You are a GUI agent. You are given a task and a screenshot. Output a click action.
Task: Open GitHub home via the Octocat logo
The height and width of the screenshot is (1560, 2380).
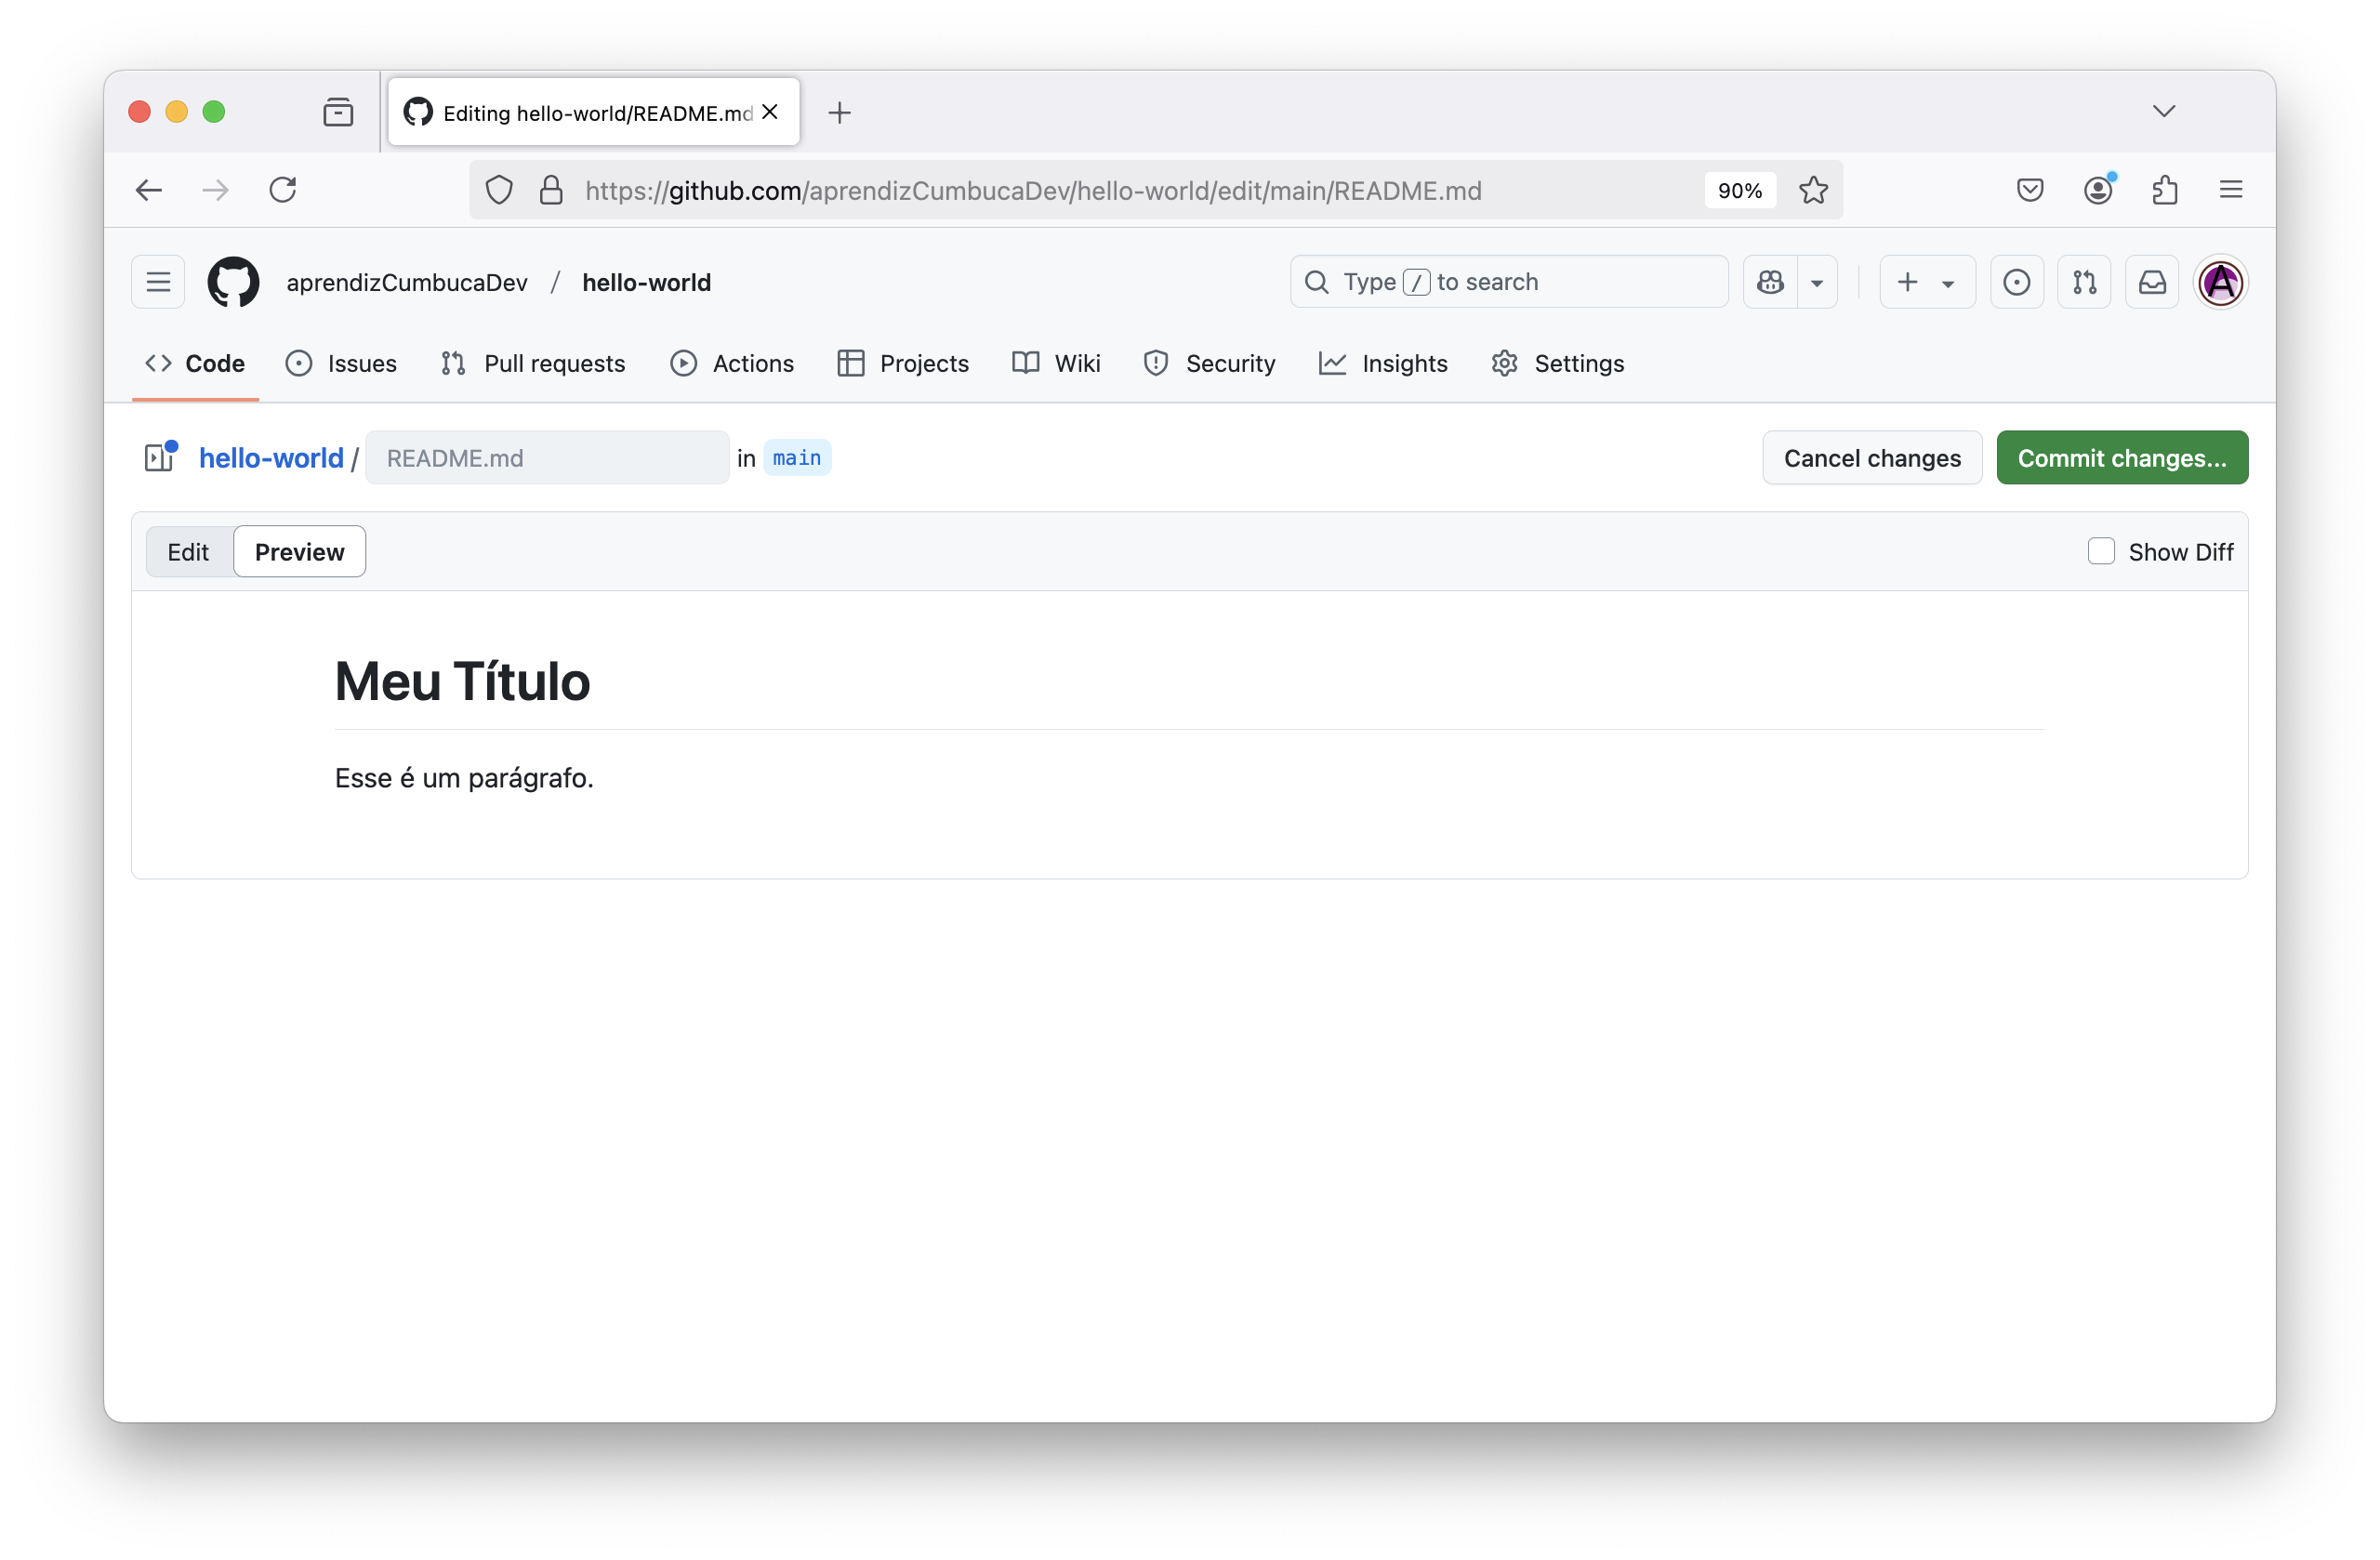pyautogui.click(x=233, y=282)
